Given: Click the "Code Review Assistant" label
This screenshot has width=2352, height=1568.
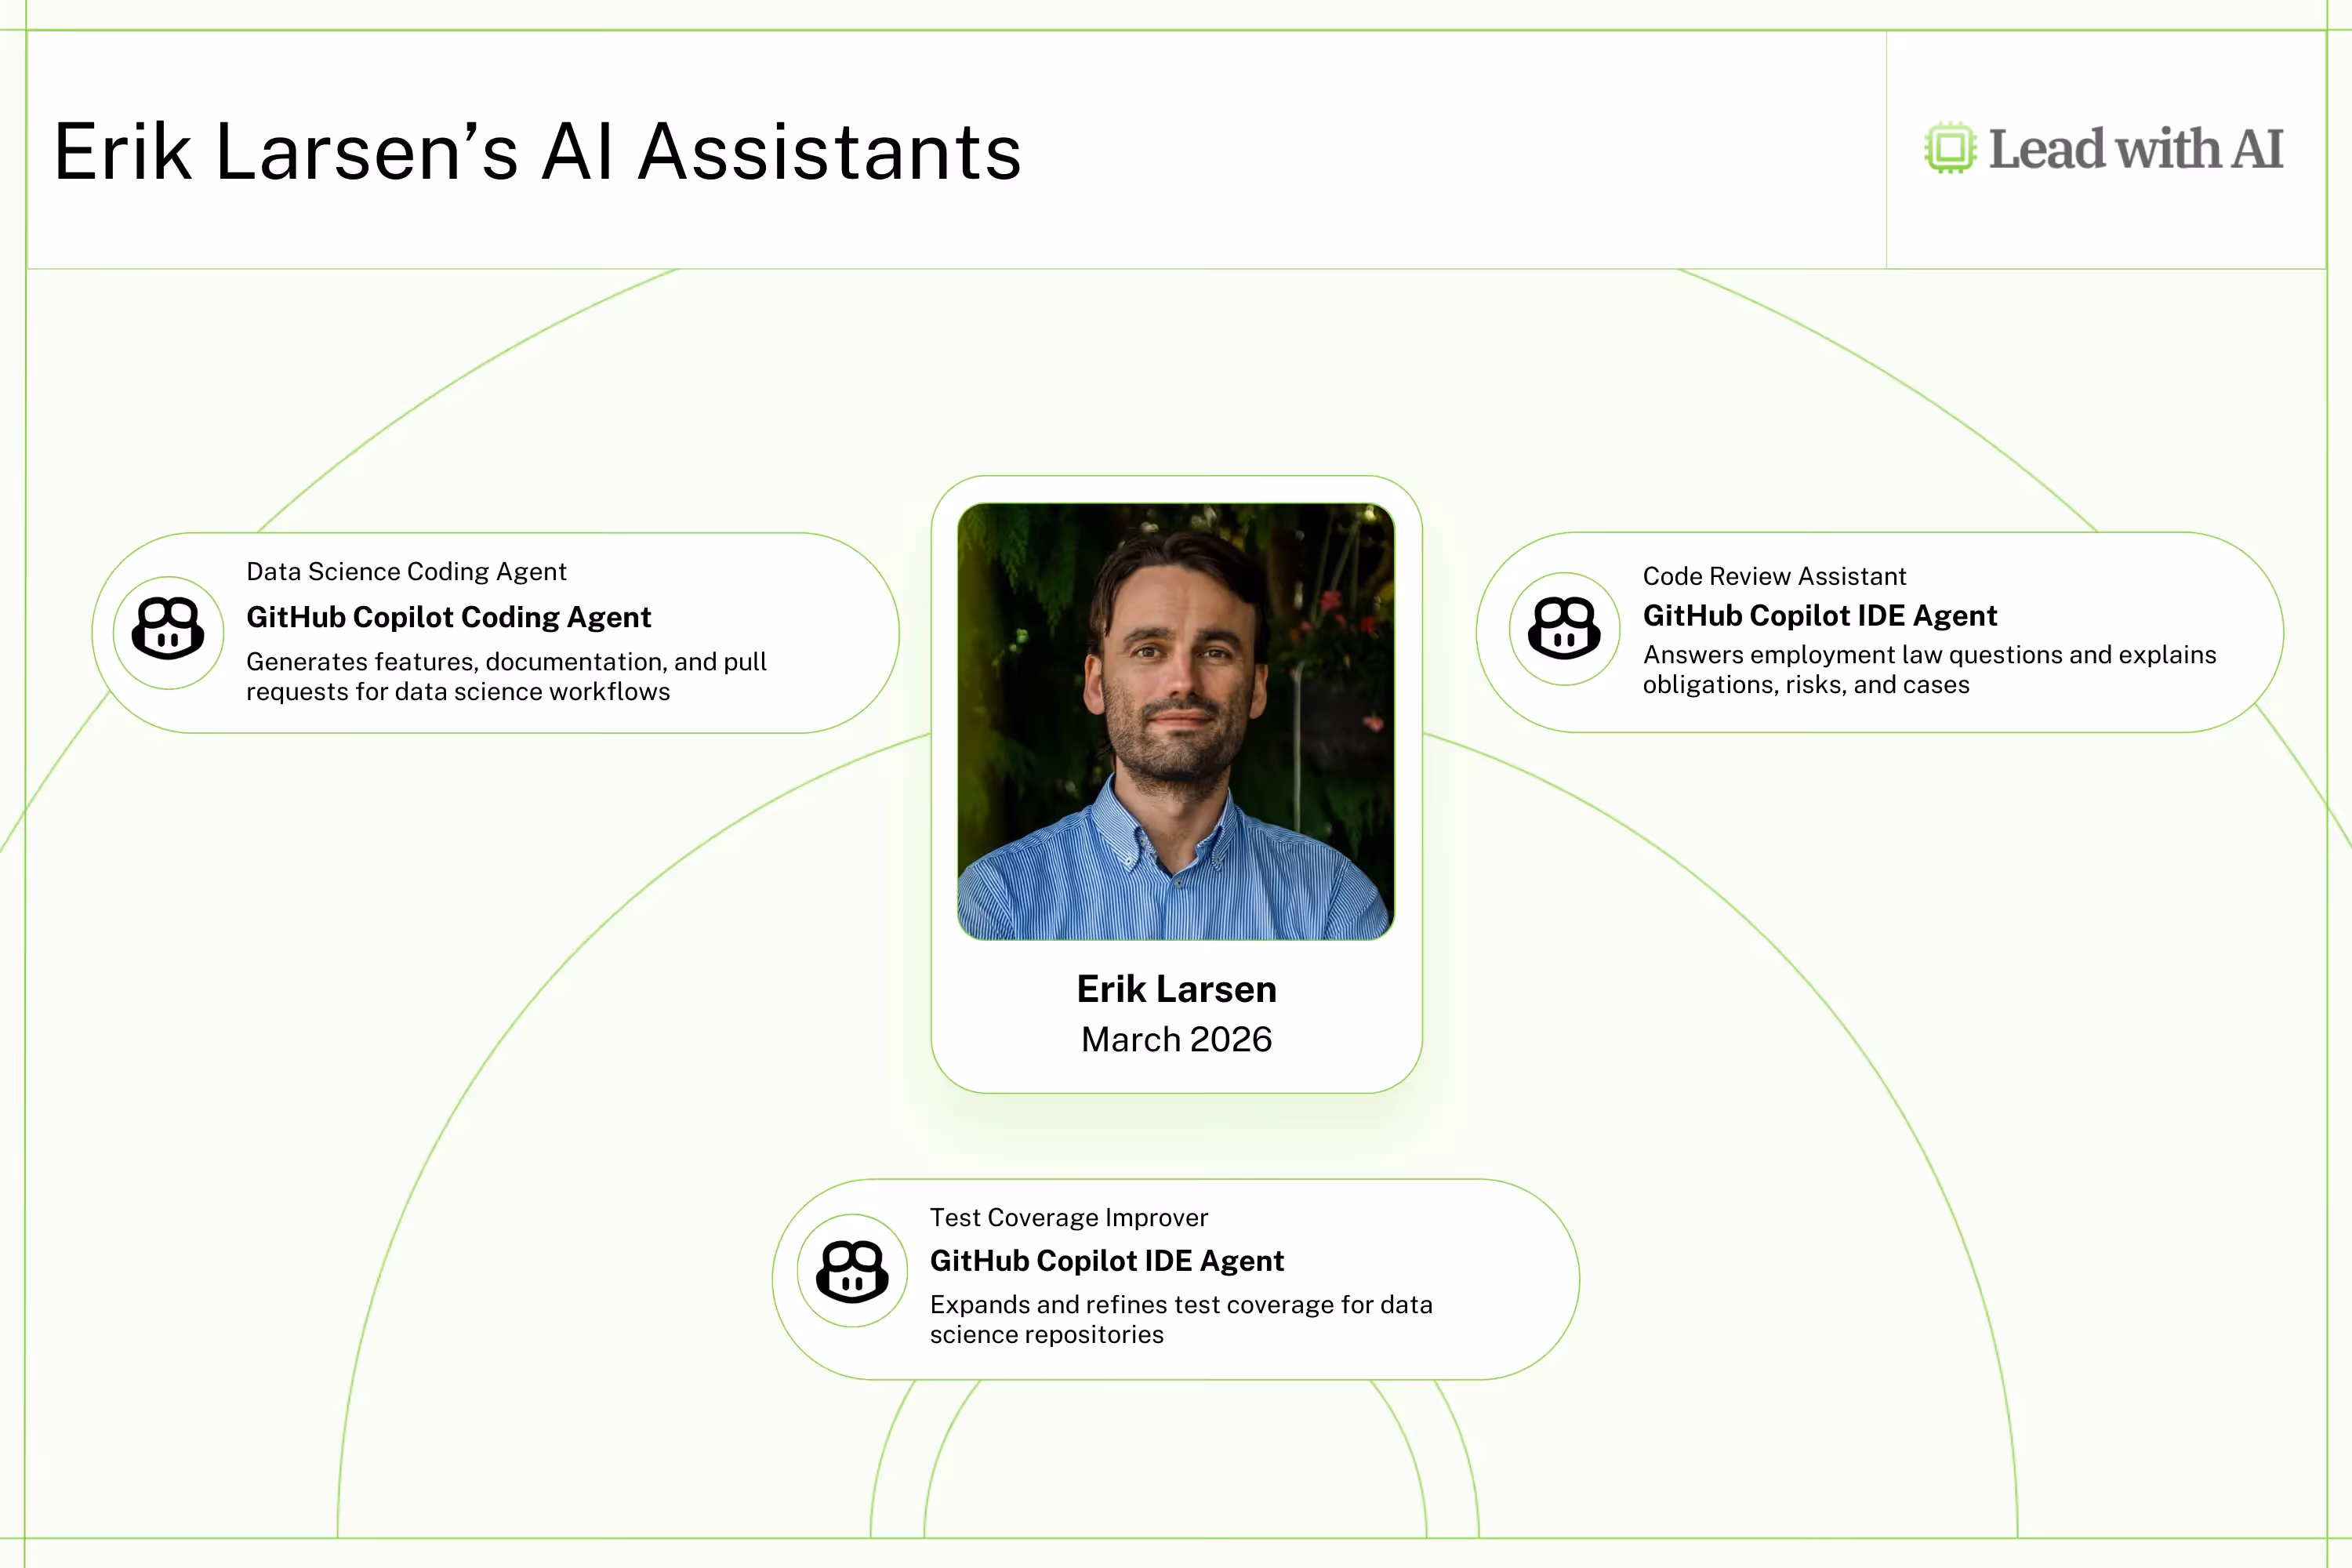Looking at the screenshot, I should click(1774, 576).
